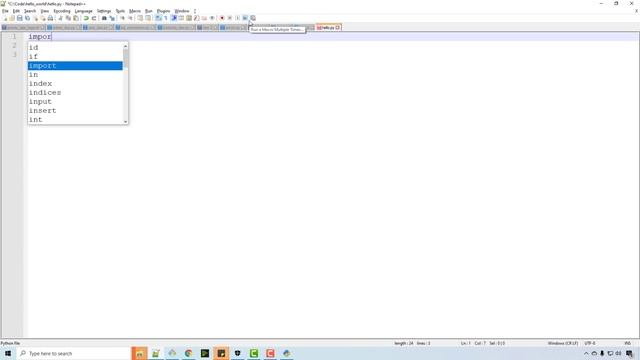Toggle the Monitoring eye toolbar icon

point(212,18)
